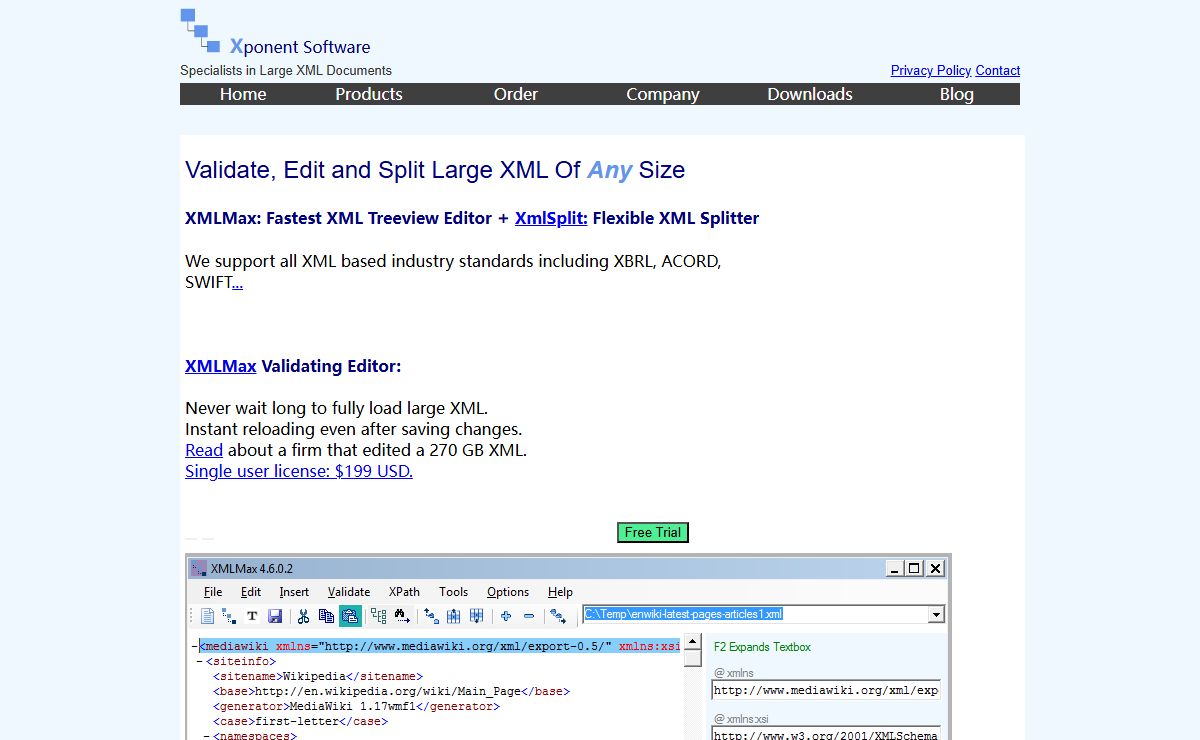Click the scissors cut icon

pos(303,616)
